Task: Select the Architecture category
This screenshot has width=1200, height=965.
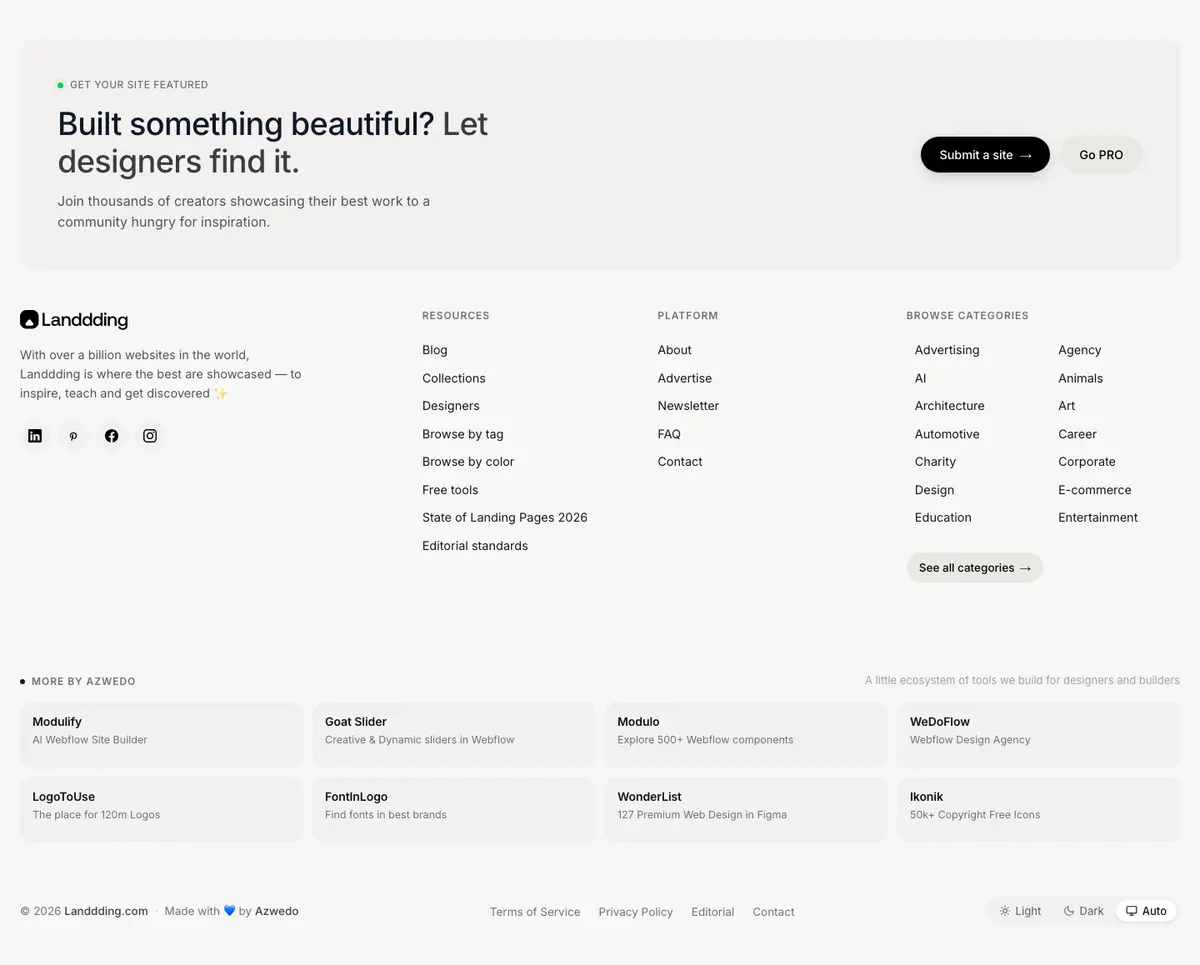Action: click(x=949, y=406)
